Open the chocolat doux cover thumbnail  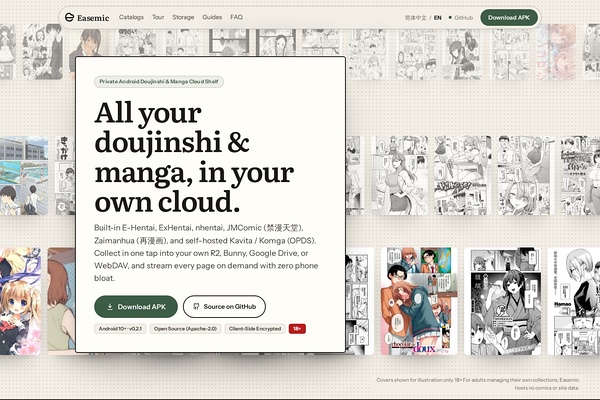coord(419,301)
